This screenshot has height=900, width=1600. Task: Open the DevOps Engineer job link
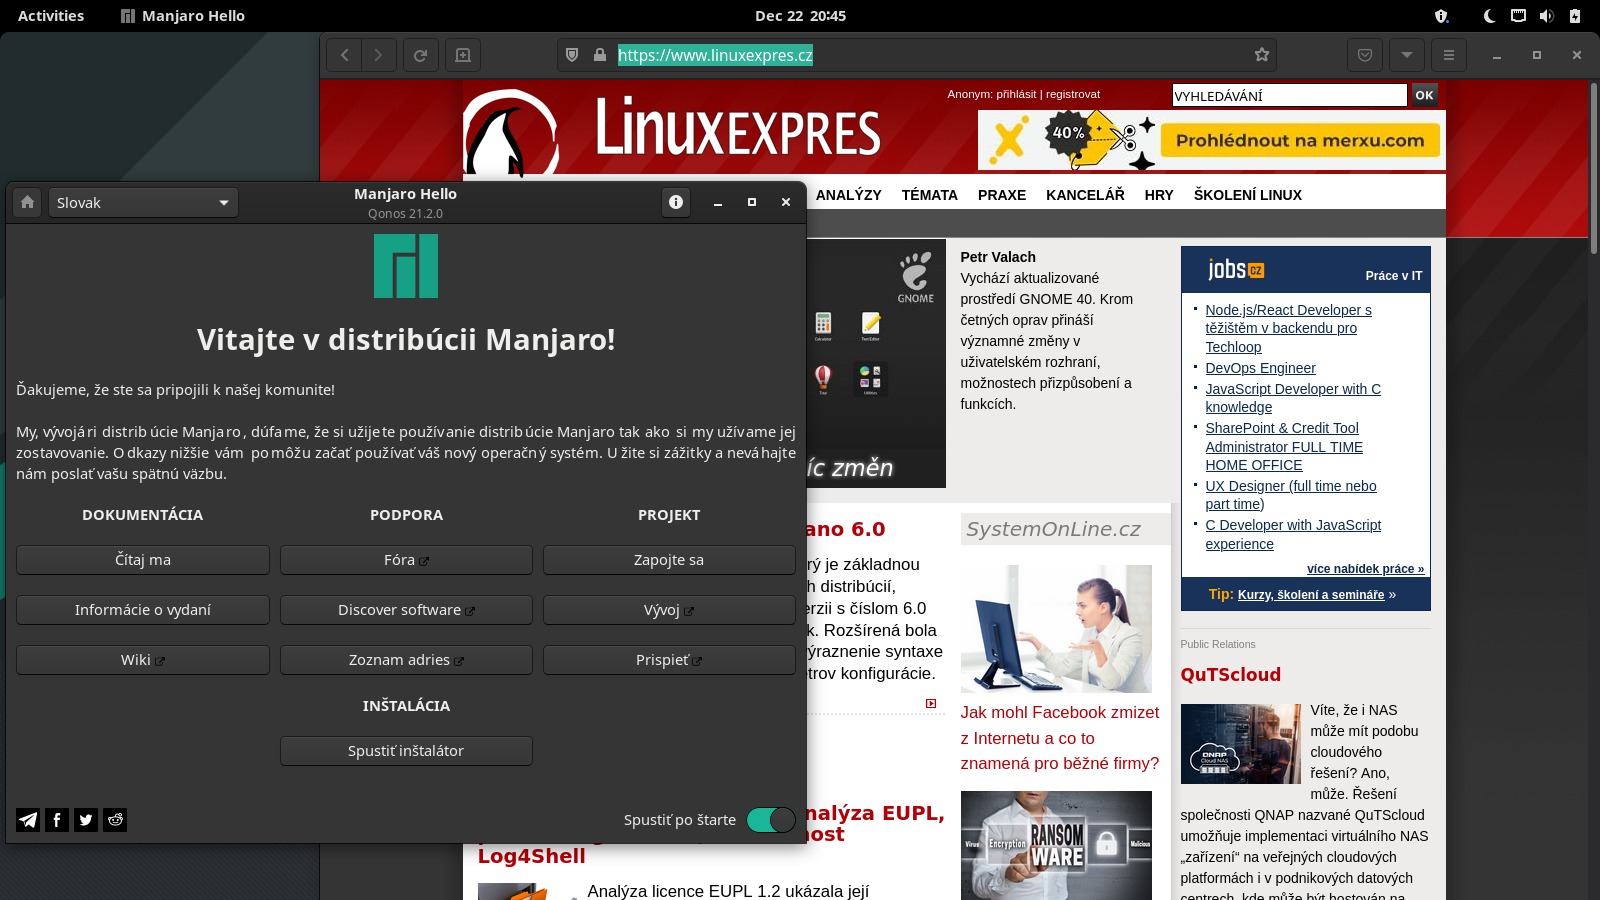tap(1260, 368)
